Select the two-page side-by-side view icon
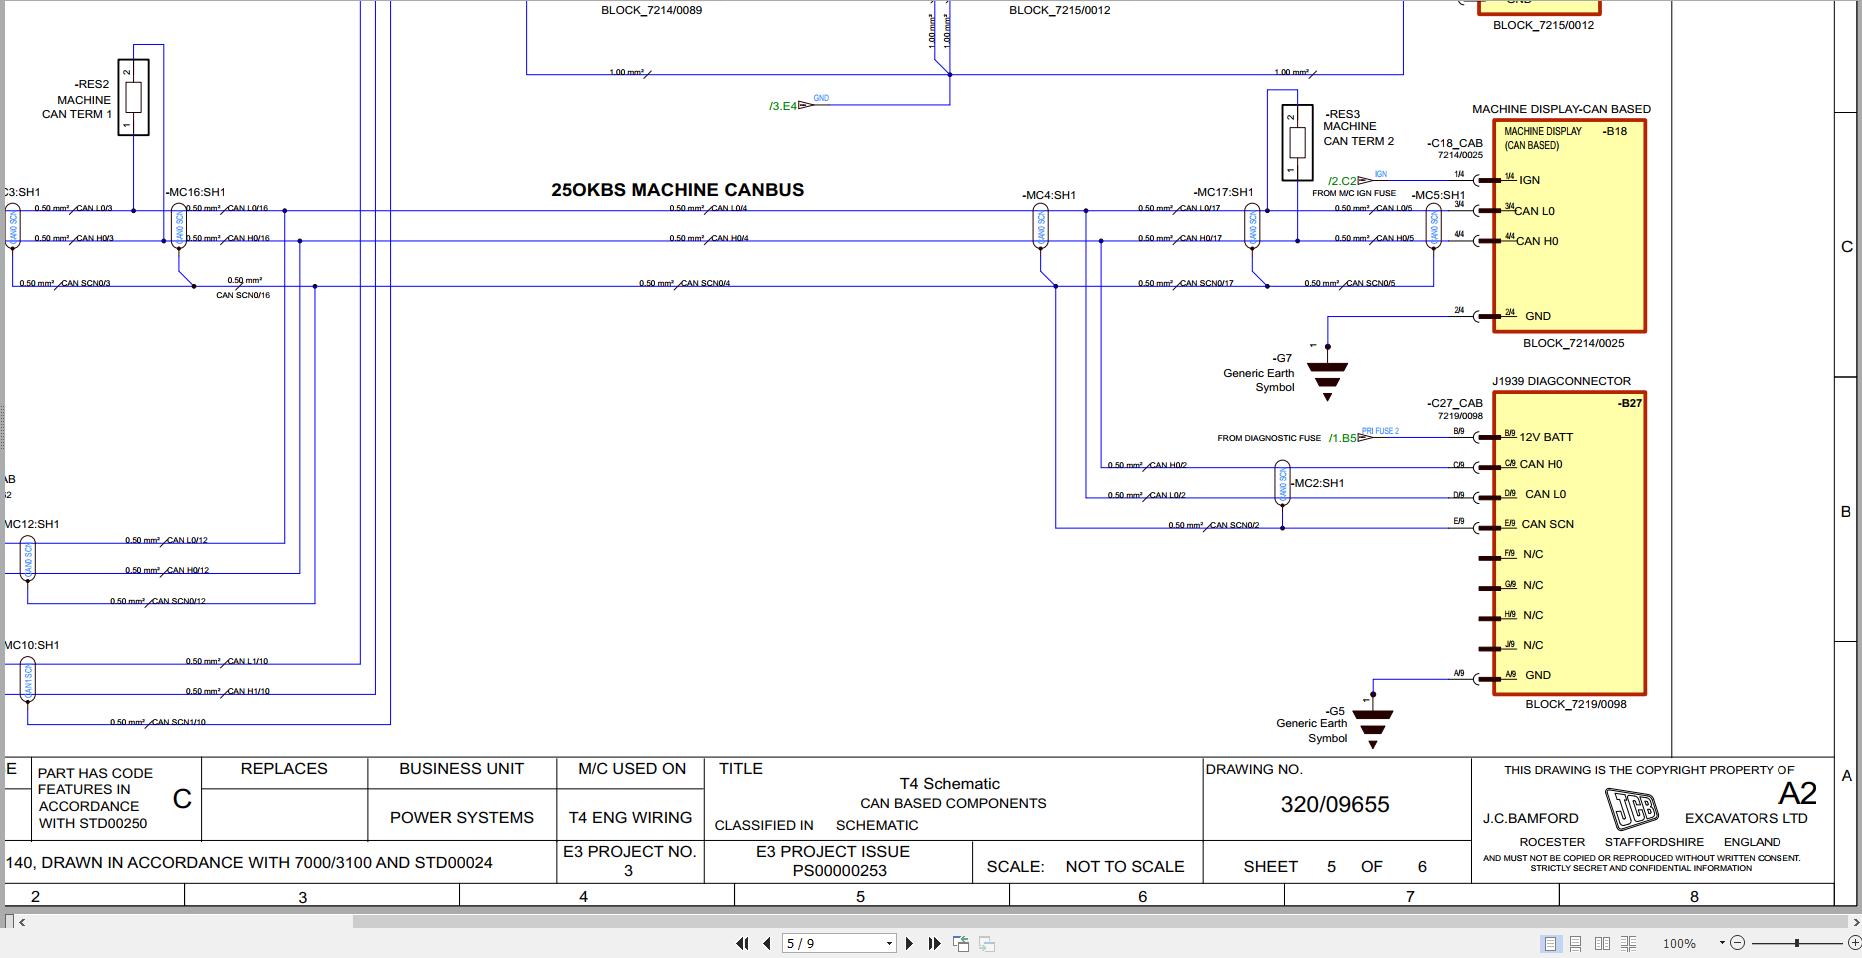The width and height of the screenshot is (1862, 958). tap(1601, 943)
